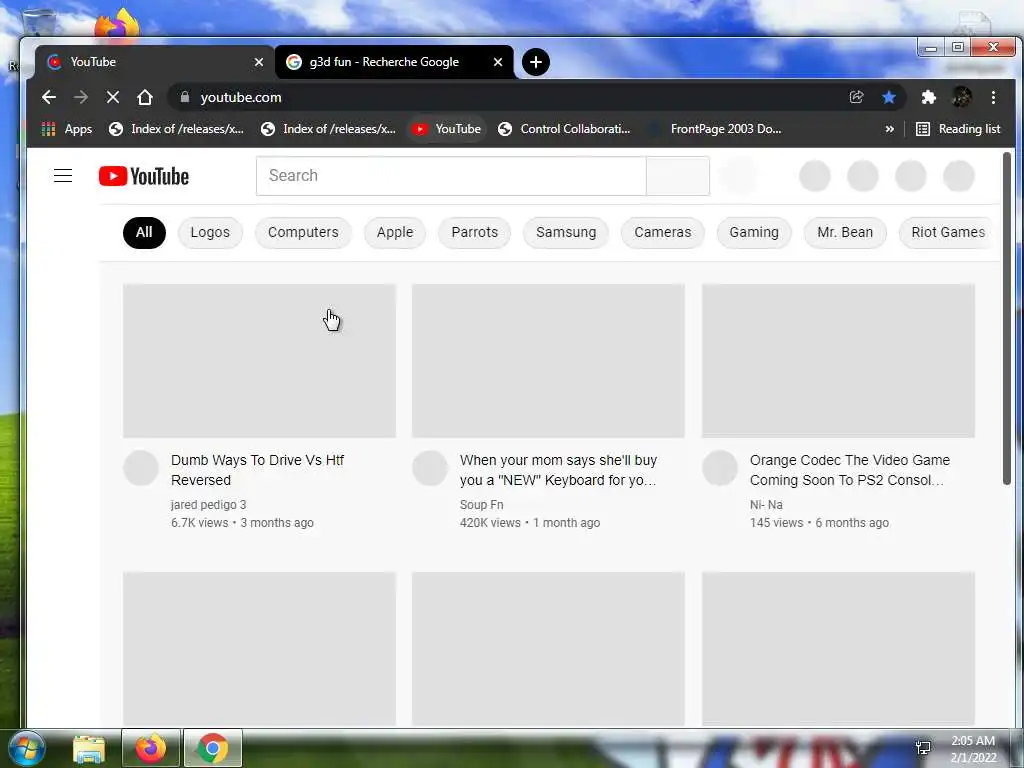Screen dimensions: 1024x768
Task: Open the network tray icon
Action: click(923, 748)
